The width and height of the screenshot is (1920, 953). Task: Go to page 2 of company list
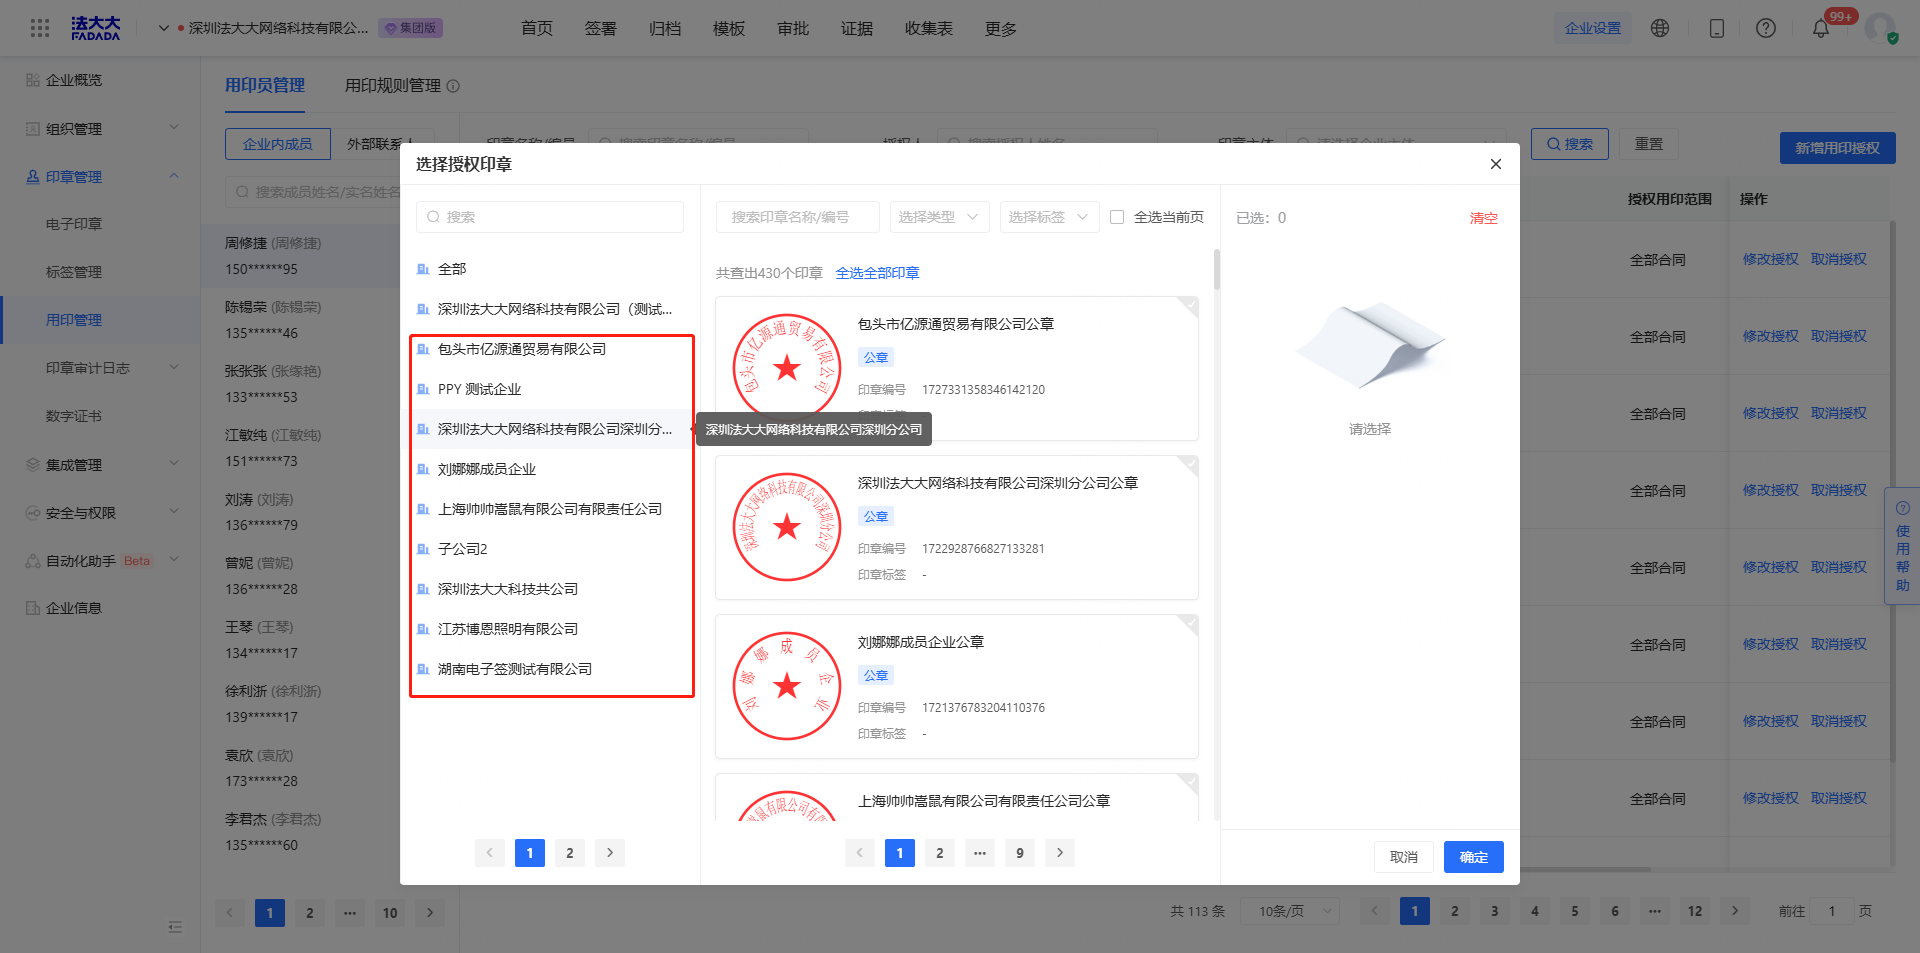coord(570,853)
